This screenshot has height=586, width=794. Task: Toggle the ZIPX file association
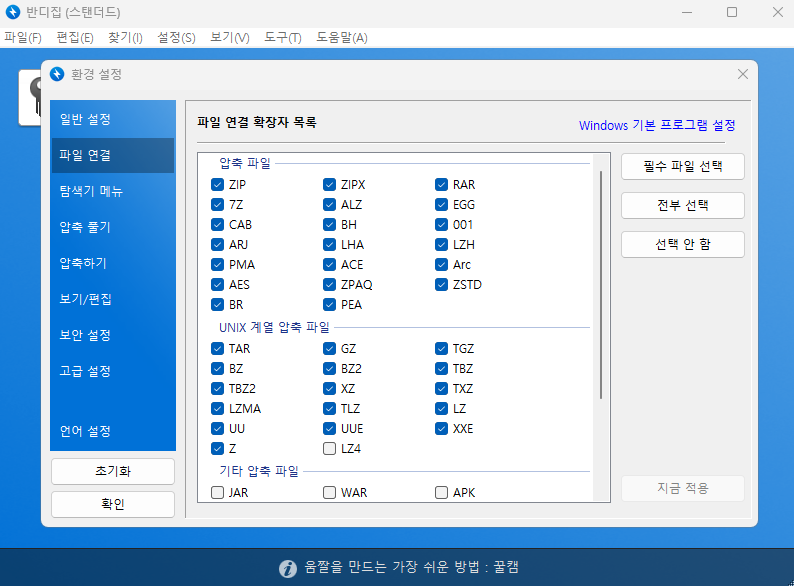tap(329, 184)
